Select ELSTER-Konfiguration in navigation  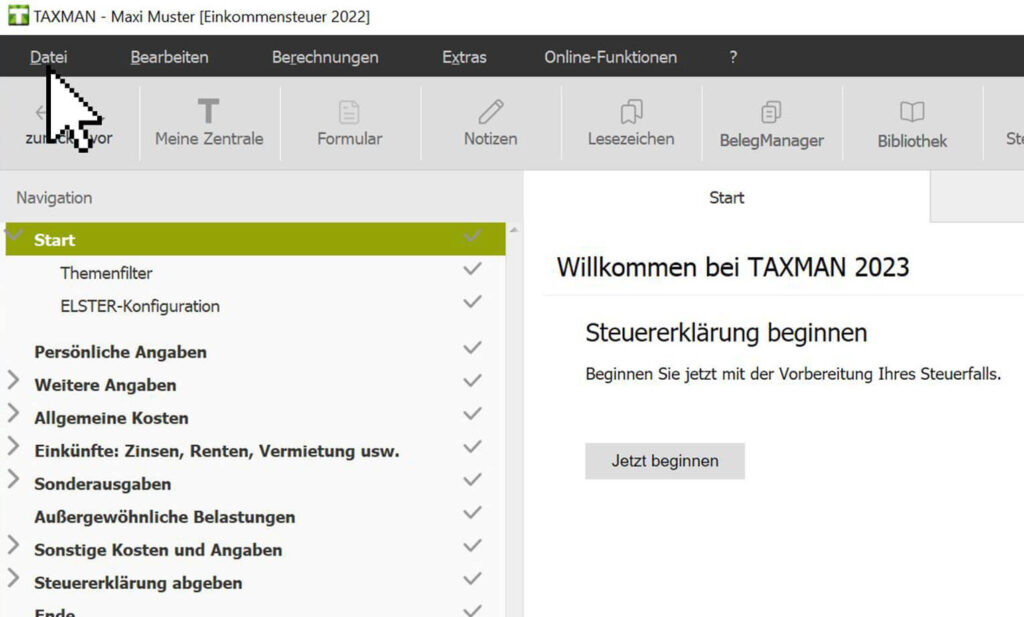click(140, 306)
